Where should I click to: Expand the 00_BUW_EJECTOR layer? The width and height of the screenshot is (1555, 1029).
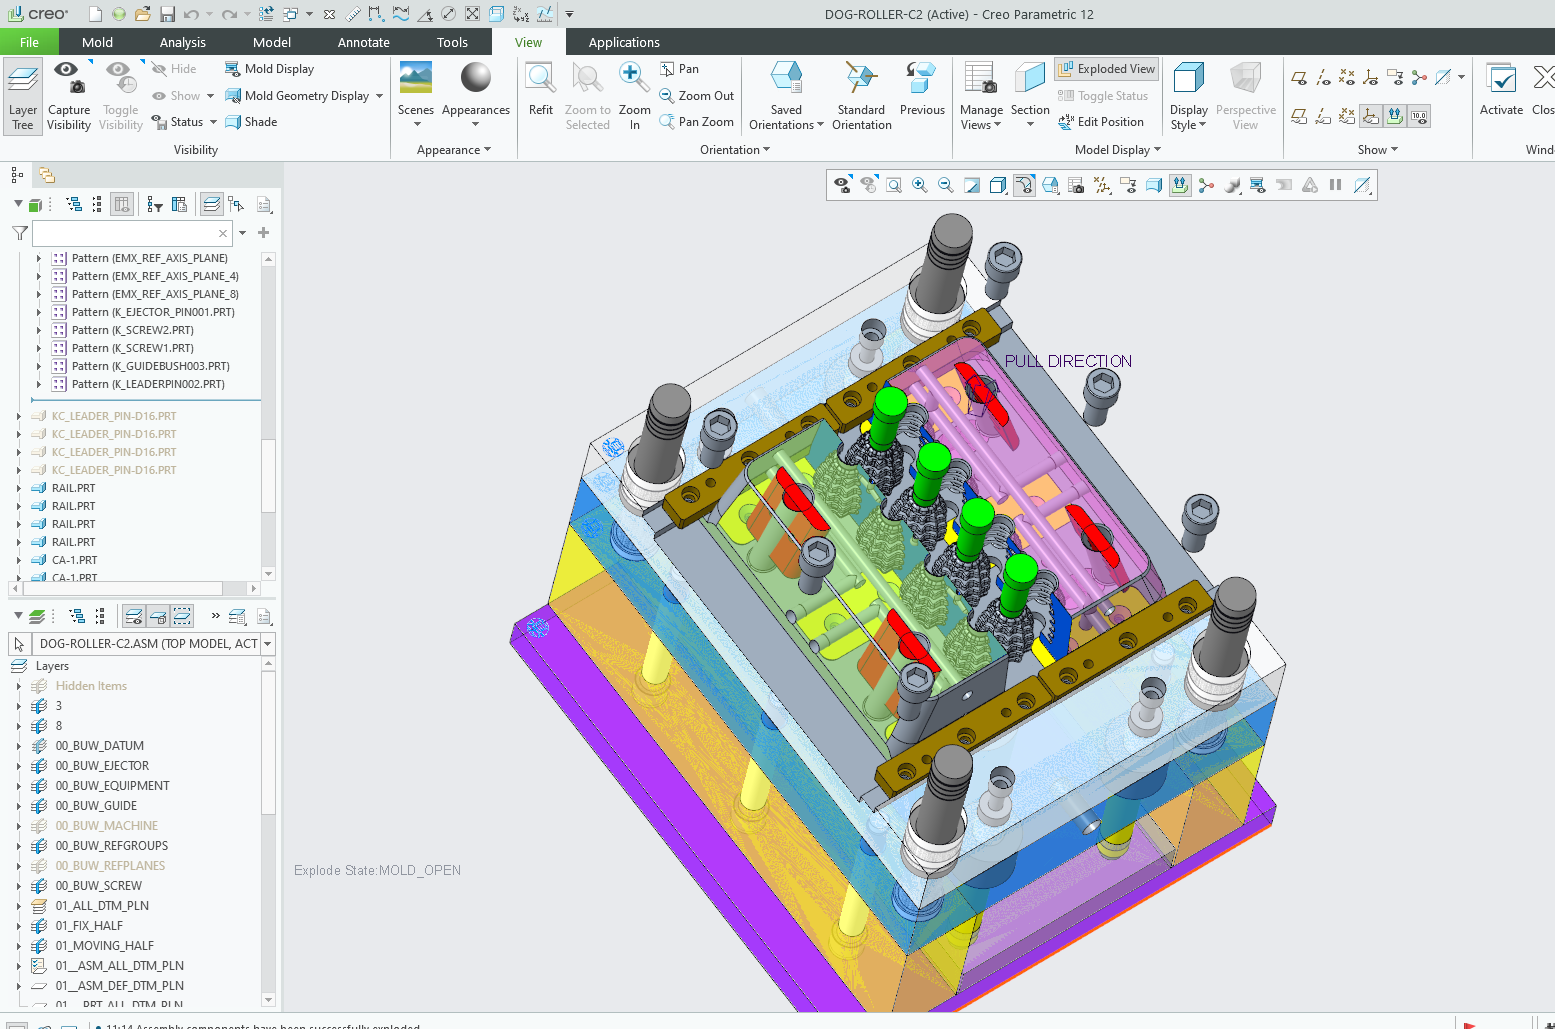coord(19,766)
